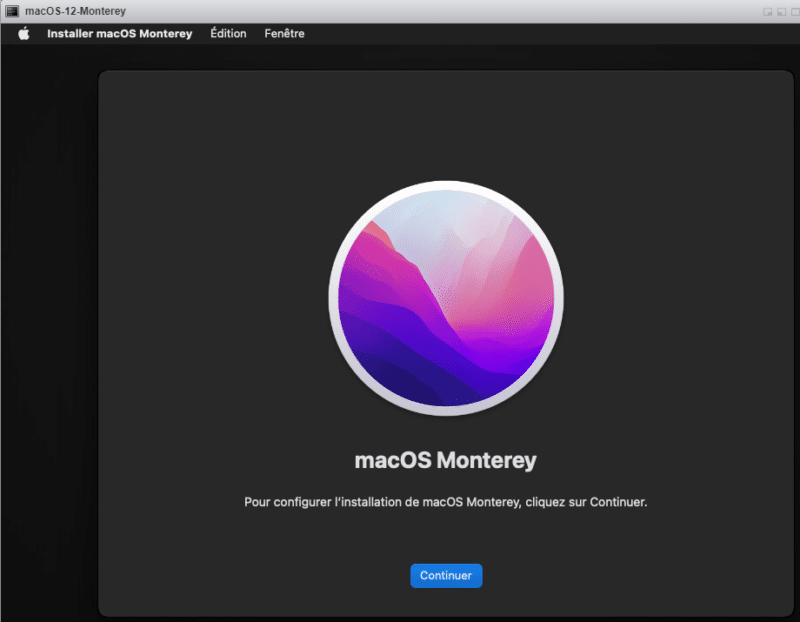Open the Édition menu
The width and height of the screenshot is (800, 622).
228,34
